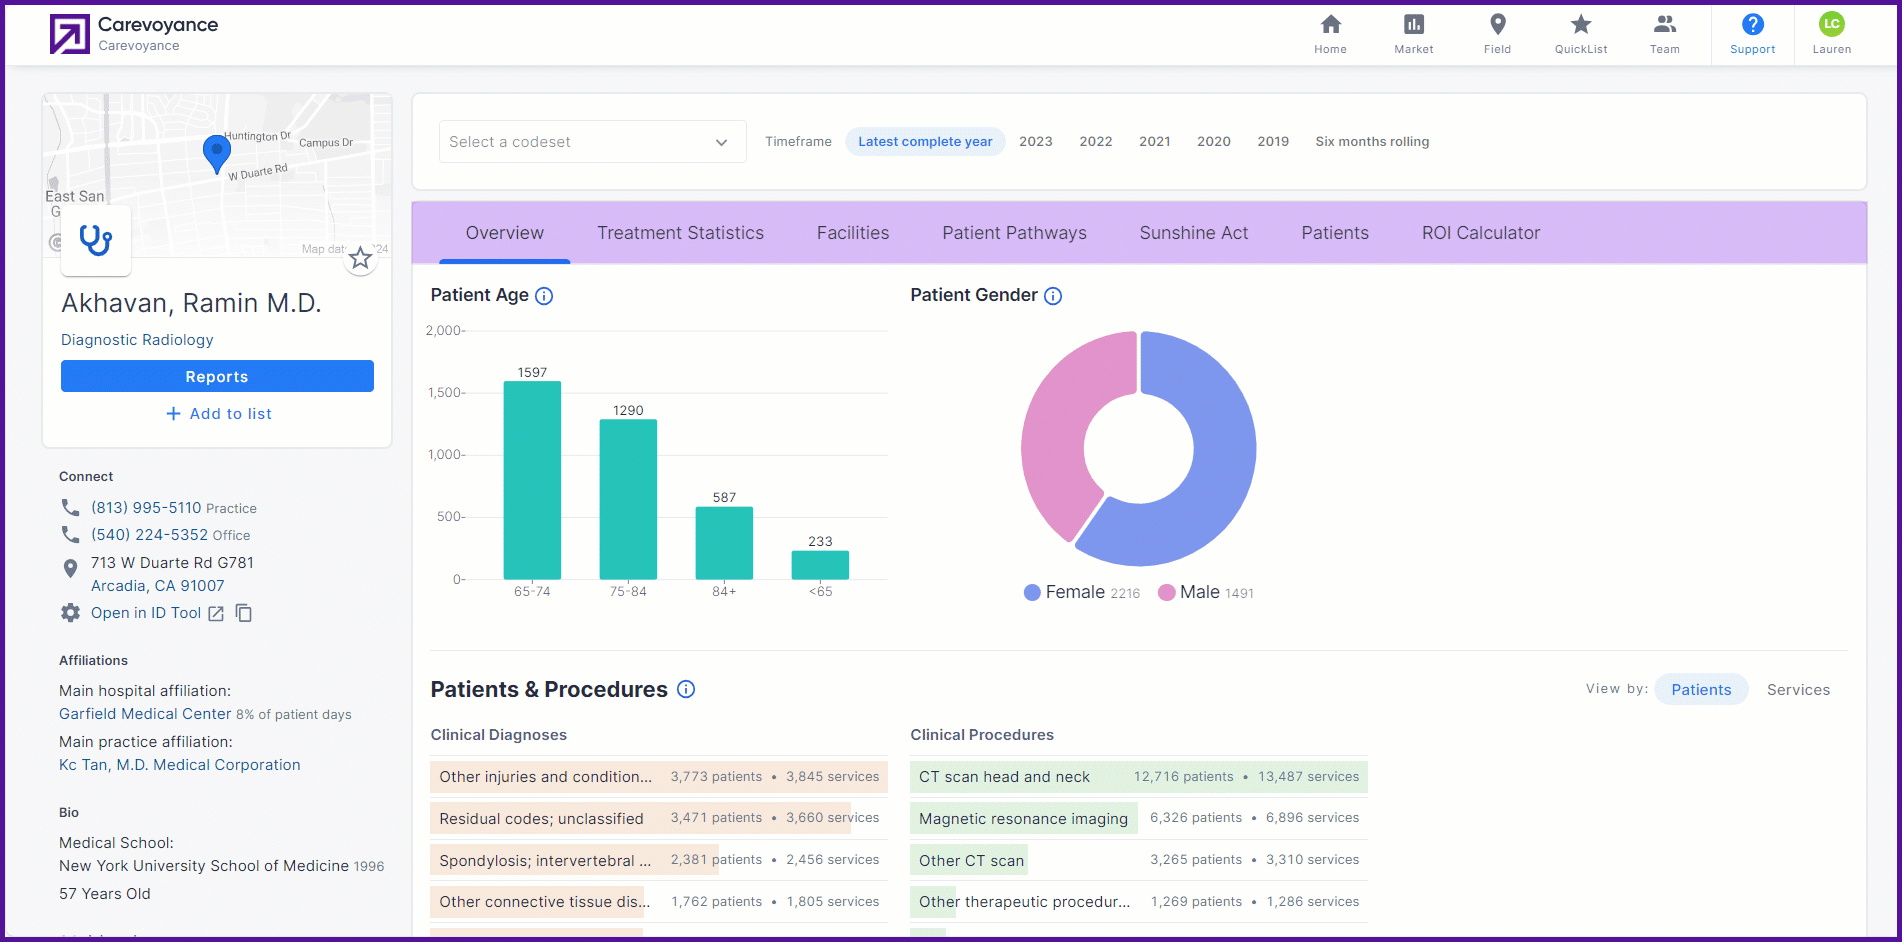This screenshot has width=1902, height=942.
Task: Open the Sunshine Act tab
Action: click(1193, 233)
